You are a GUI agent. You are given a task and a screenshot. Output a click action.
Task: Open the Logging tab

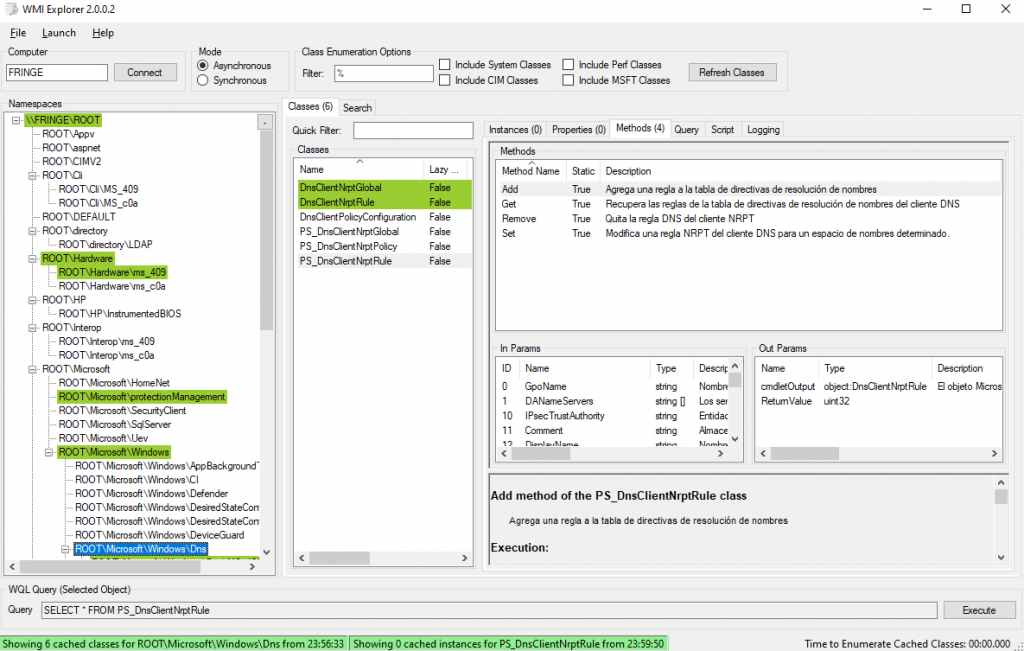[x=763, y=129]
